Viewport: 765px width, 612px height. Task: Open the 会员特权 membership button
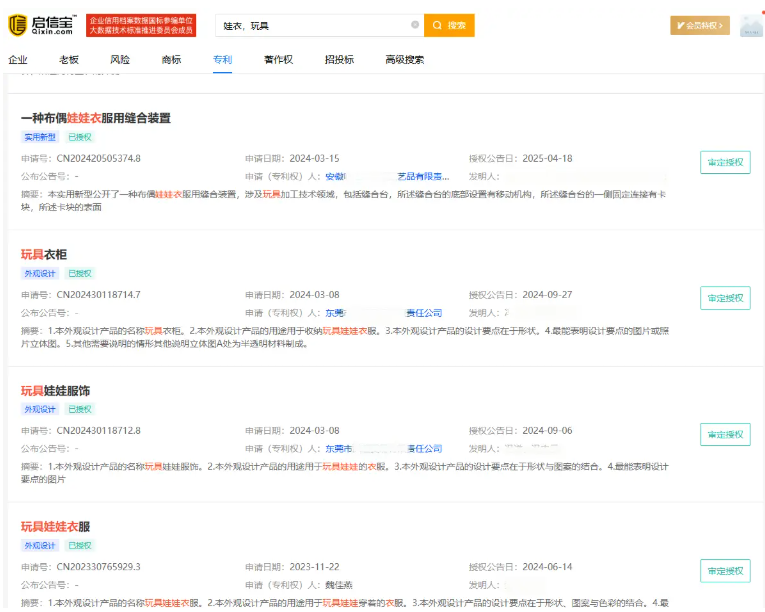700,25
